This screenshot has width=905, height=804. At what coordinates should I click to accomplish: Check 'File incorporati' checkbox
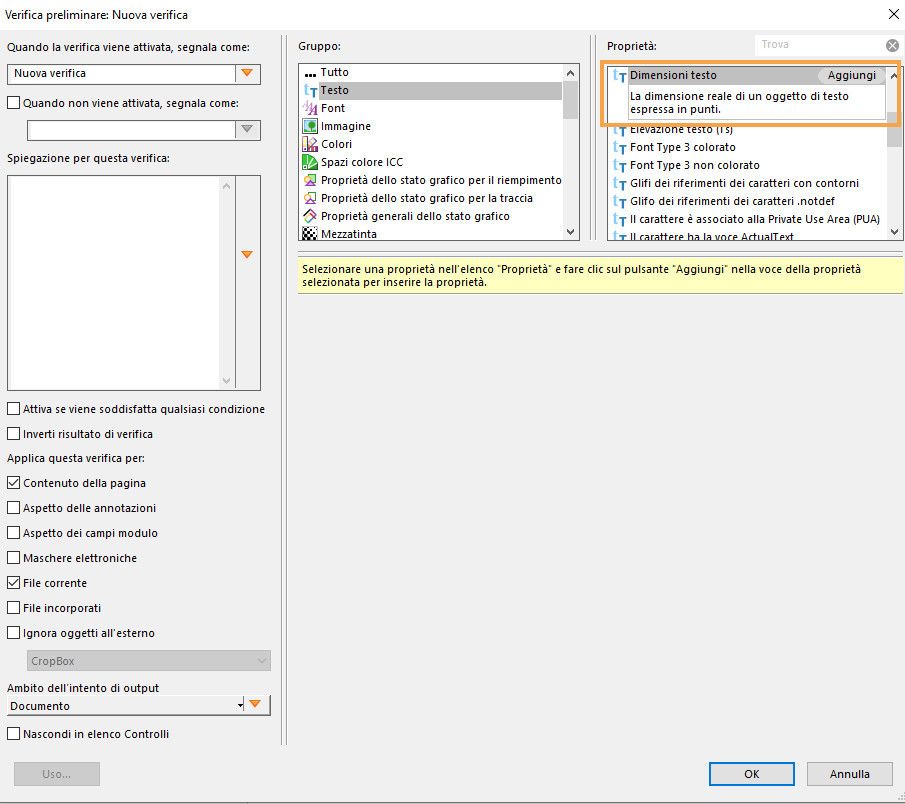(x=13, y=607)
